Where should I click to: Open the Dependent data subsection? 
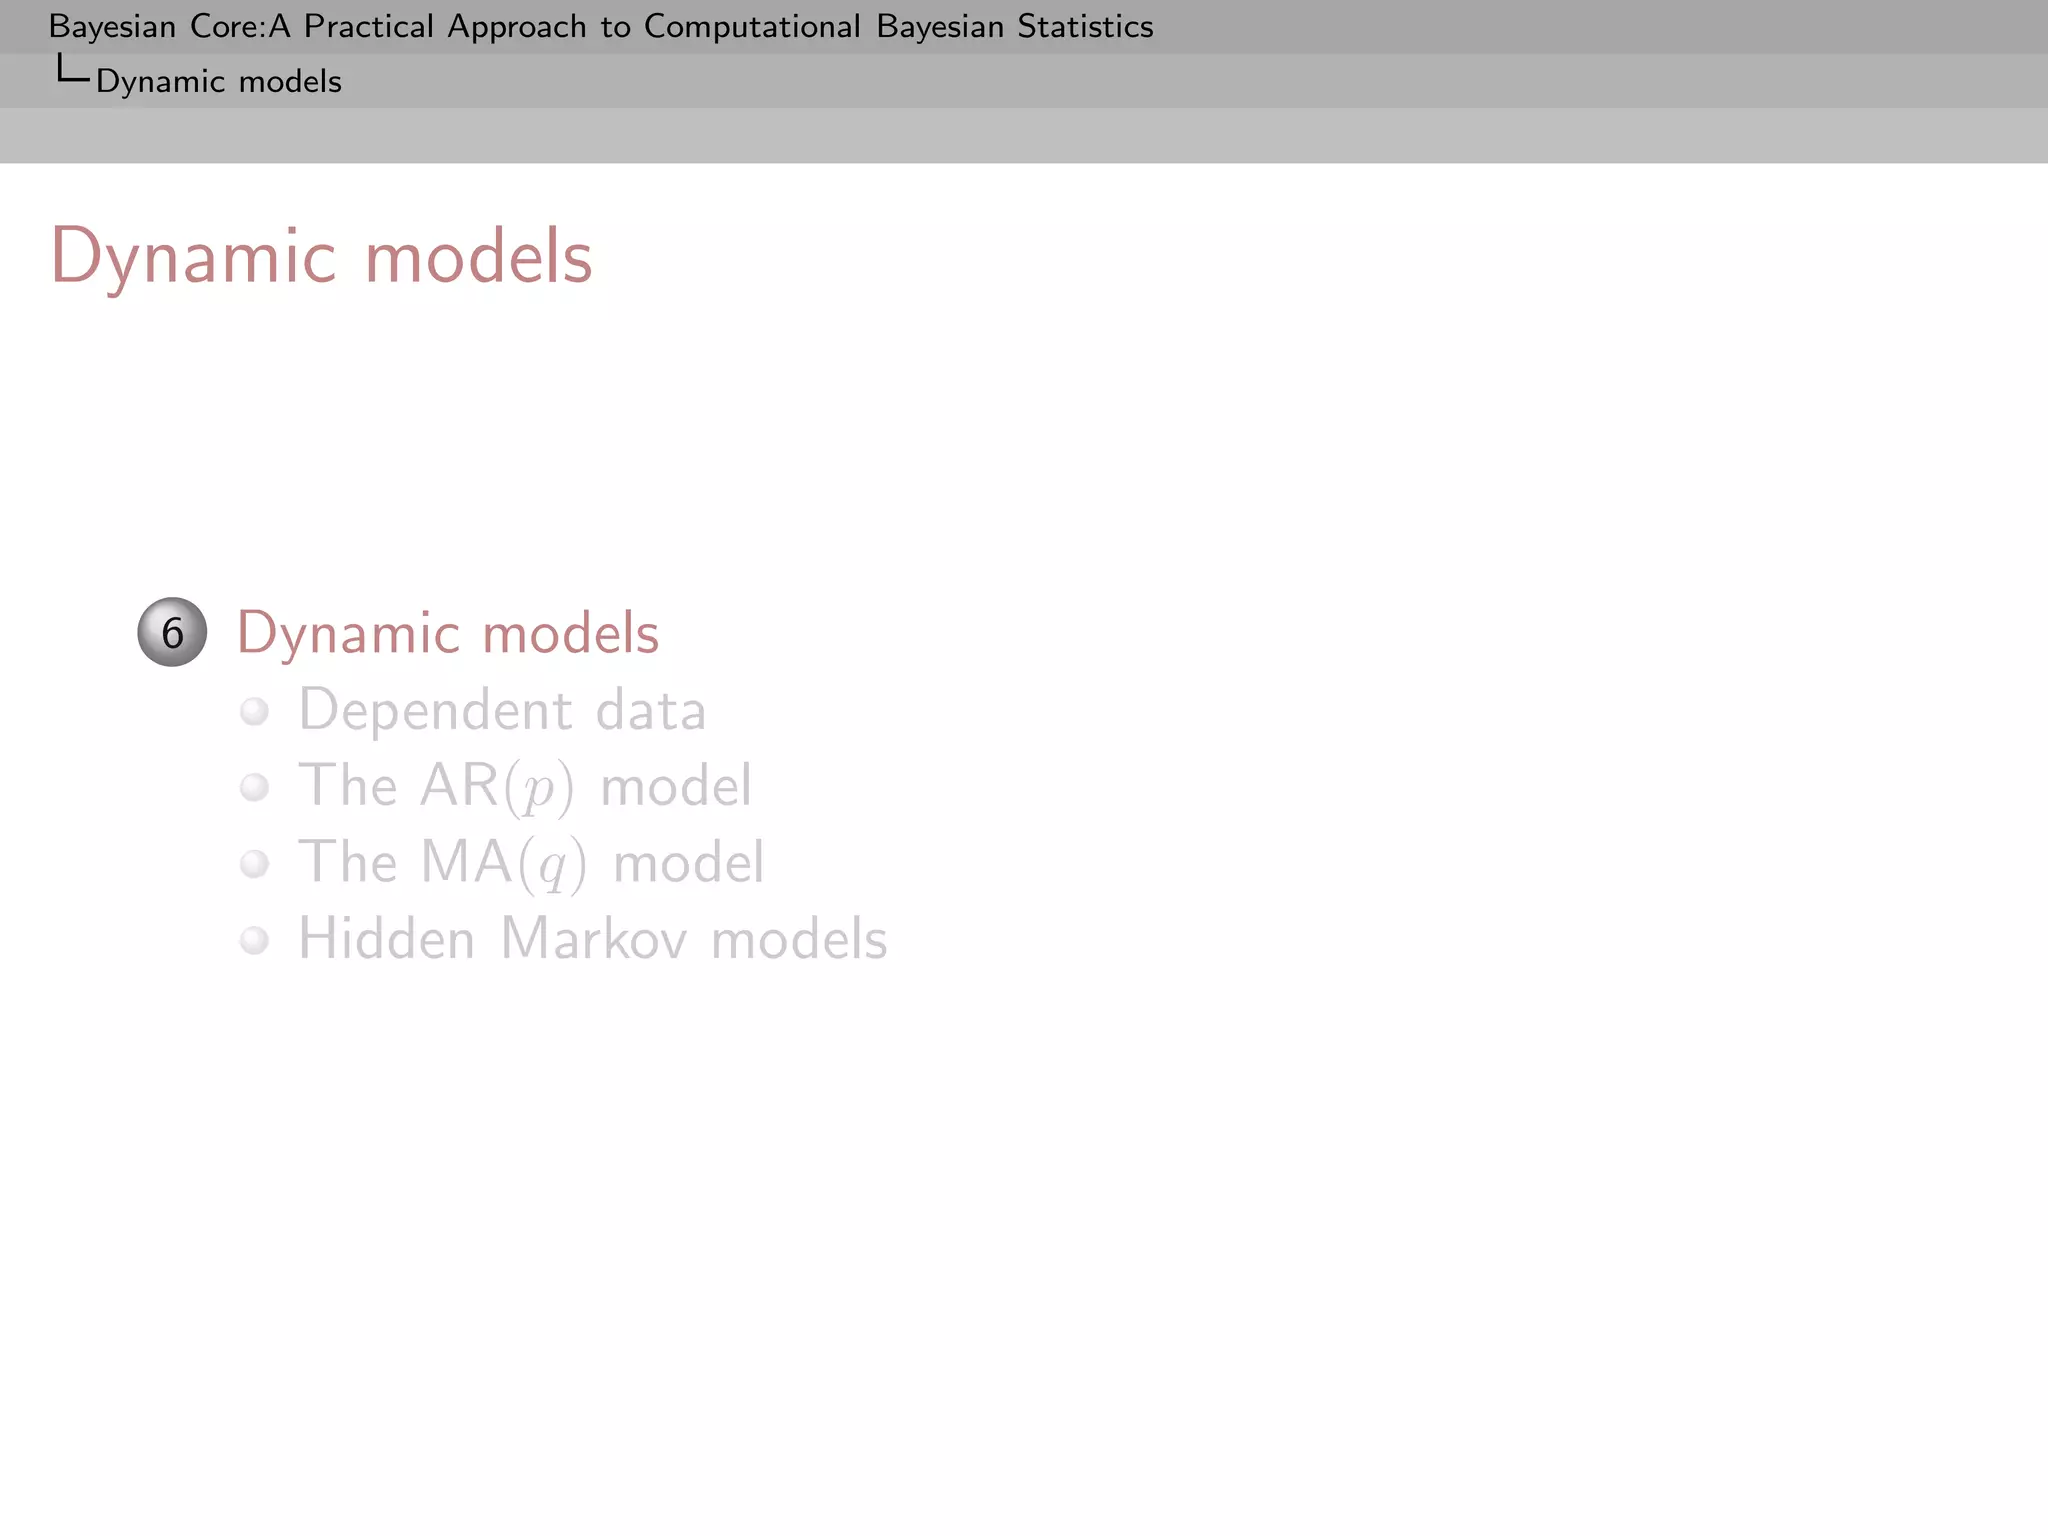click(x=502, y=711)
